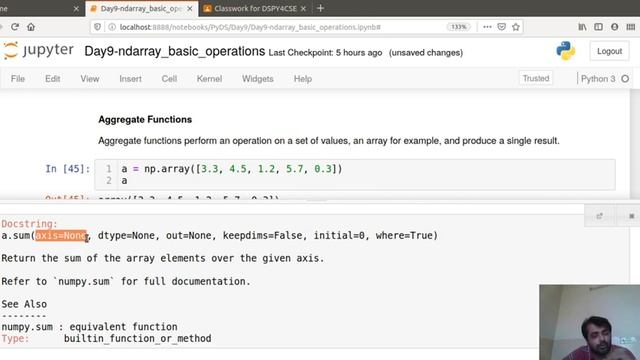The width and height of the screenshot is (640, 360).
Task: Open the pager in a new window icon
Action: point(599,216)
